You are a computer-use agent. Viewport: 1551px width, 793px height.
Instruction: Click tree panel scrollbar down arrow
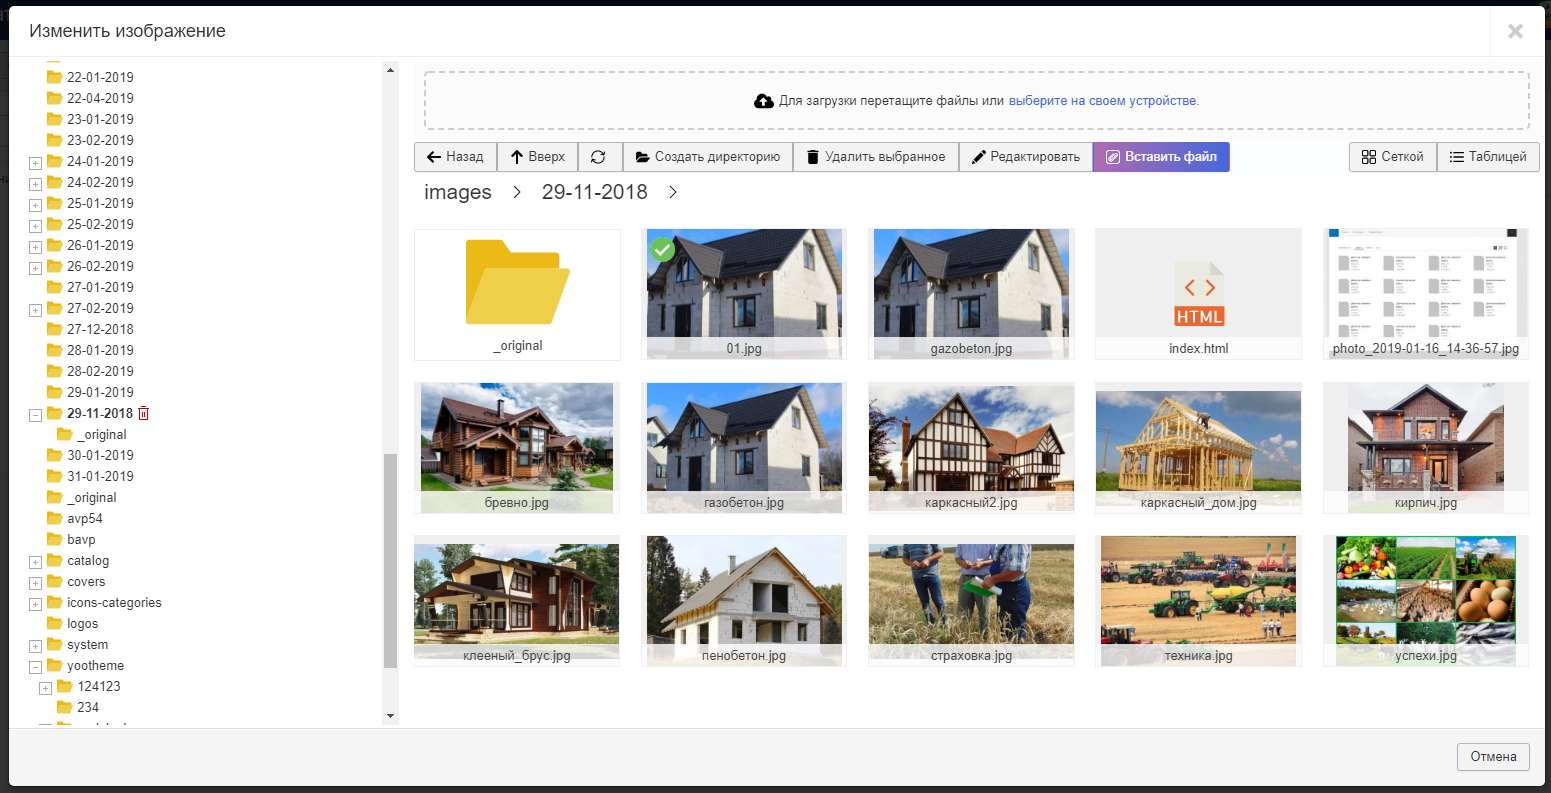tap(390, 716)
